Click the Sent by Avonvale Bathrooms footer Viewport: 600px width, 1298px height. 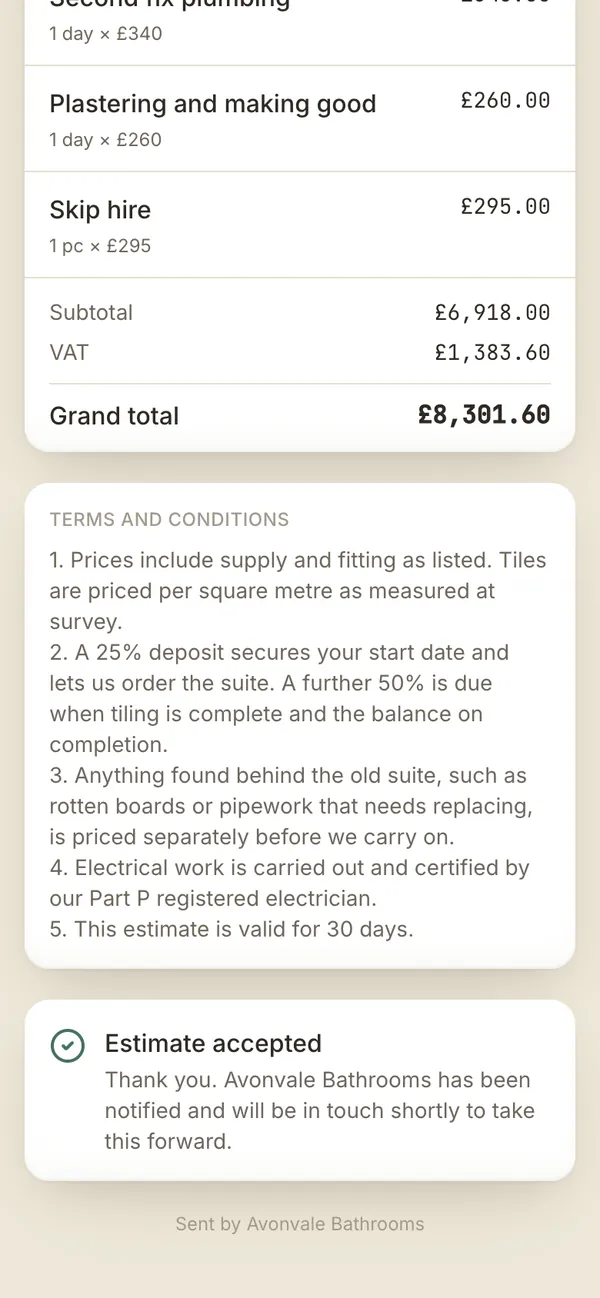click(x=300, y=1224)
